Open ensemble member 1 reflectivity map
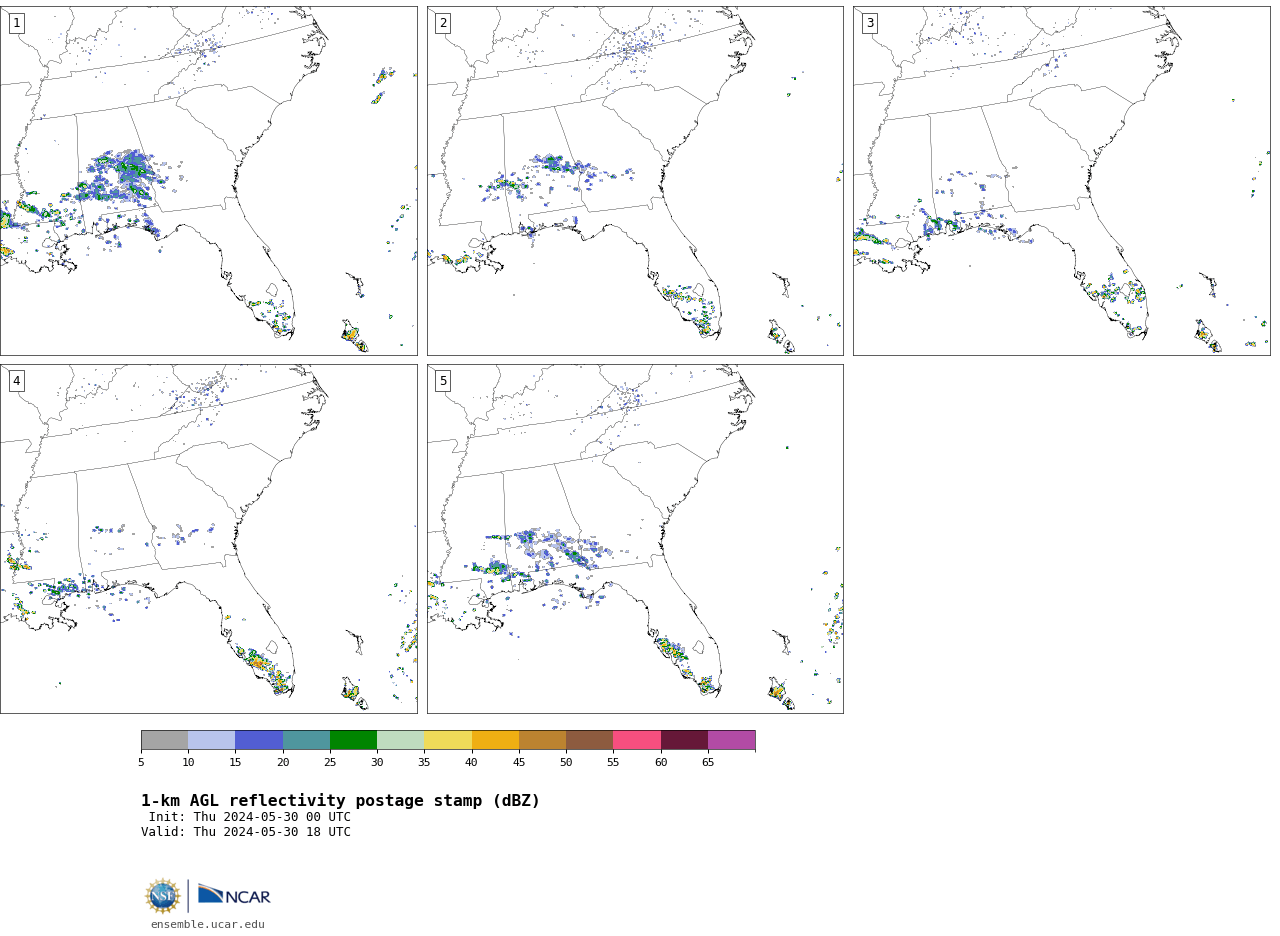The image size is (1280, 936). (x=208, y=181)
